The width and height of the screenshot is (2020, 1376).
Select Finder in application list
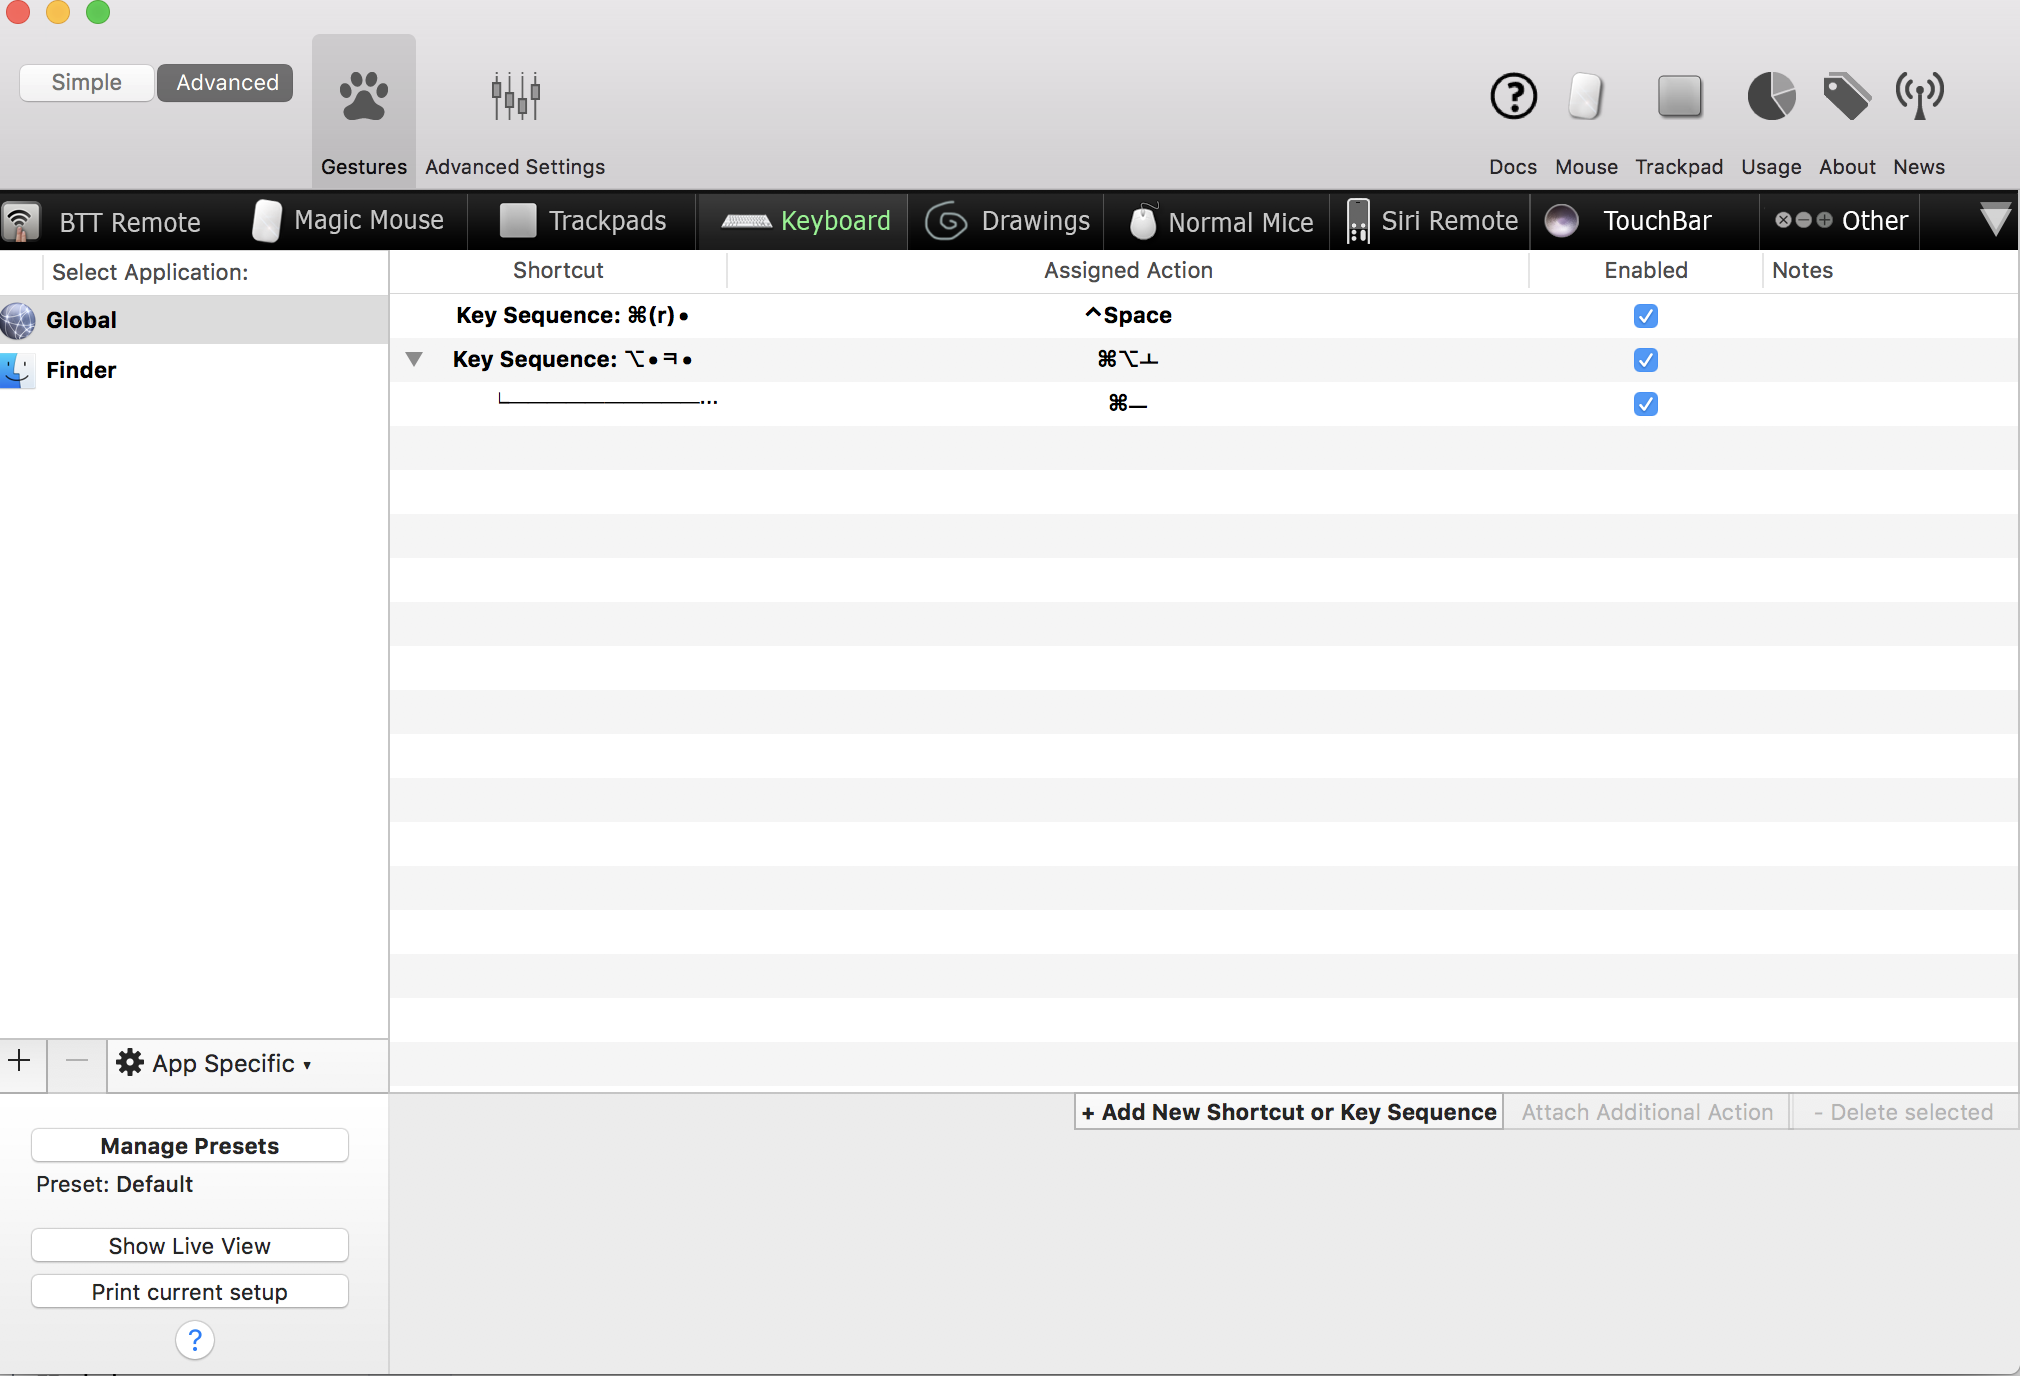81,370
